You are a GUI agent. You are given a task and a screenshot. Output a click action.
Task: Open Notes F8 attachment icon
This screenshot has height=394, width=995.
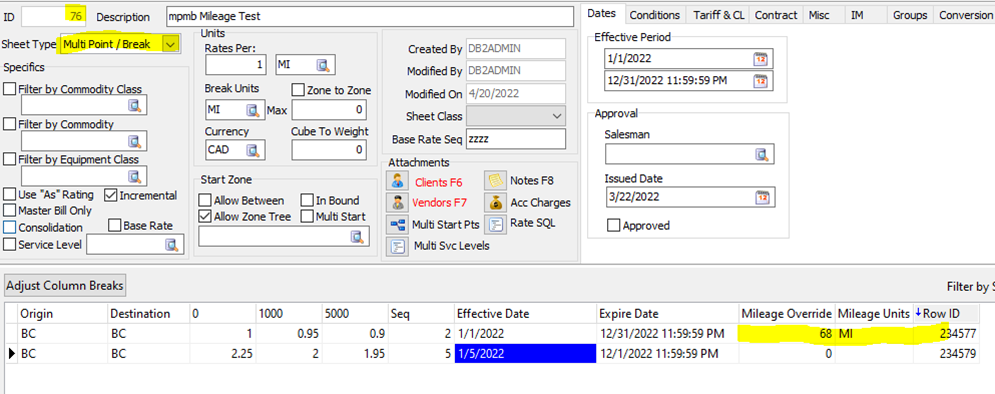click(x=495, y=181)
